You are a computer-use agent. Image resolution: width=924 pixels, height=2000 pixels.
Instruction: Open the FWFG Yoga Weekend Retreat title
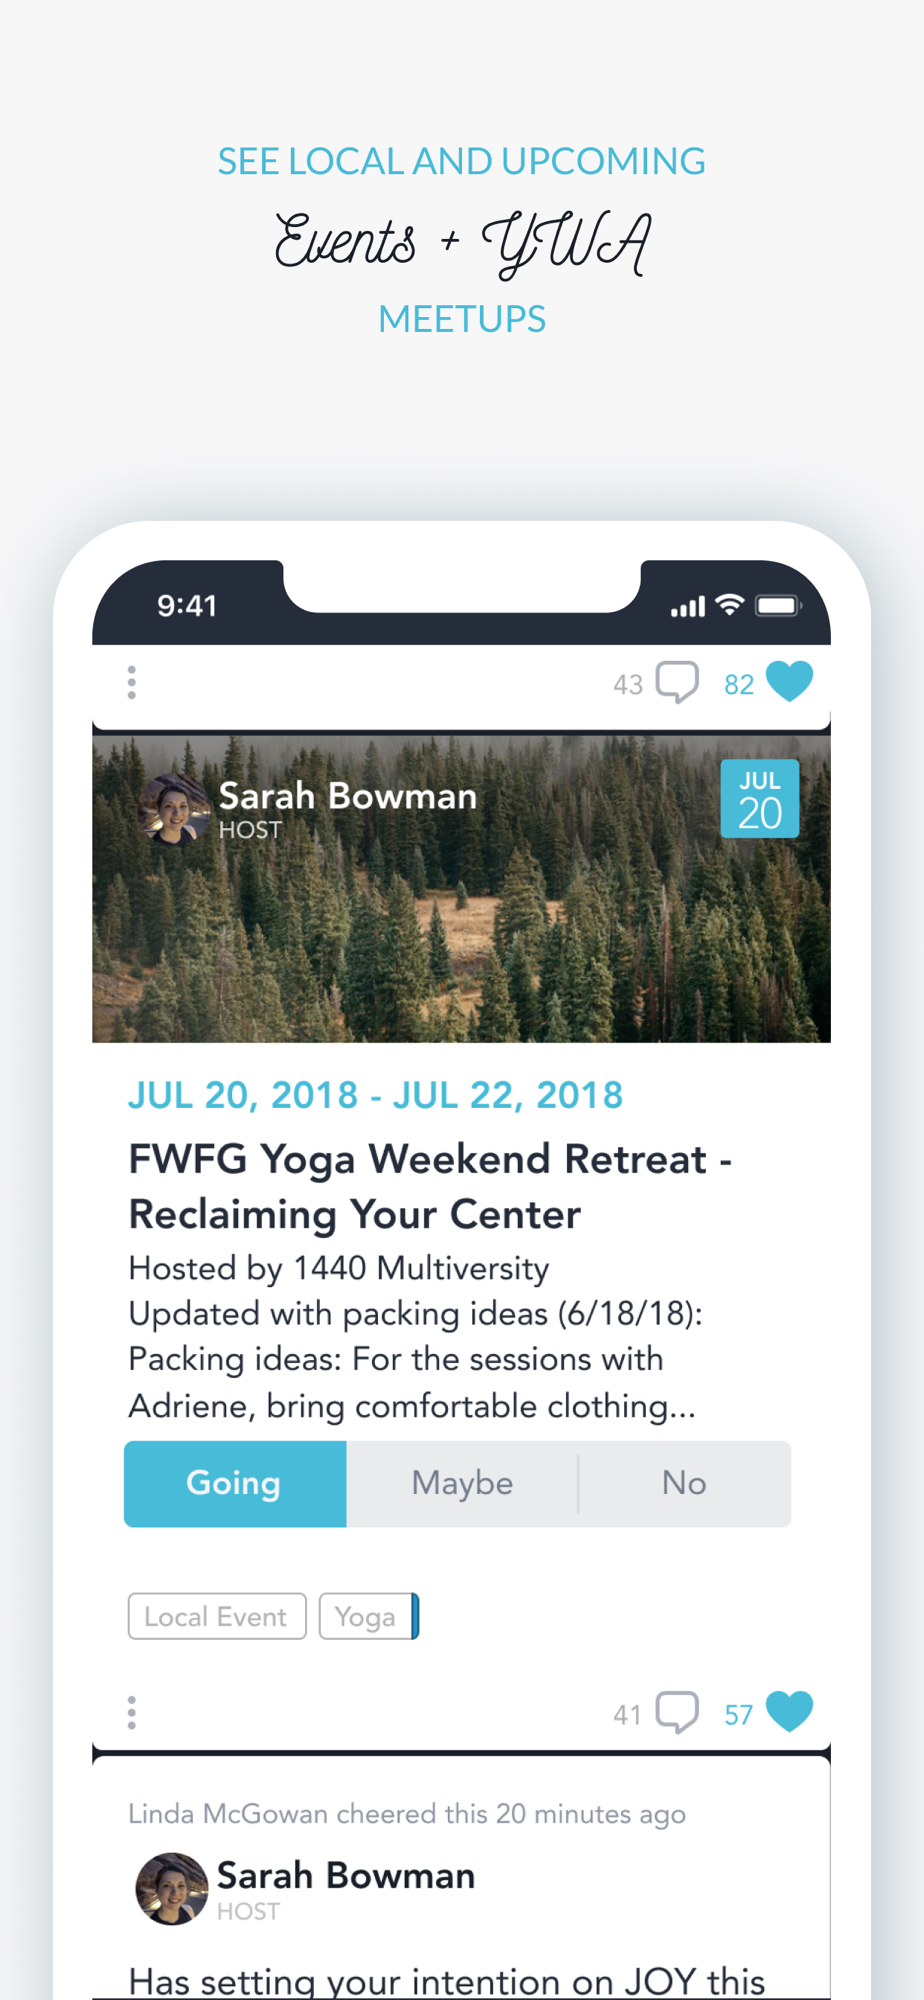click(430, 1186)
